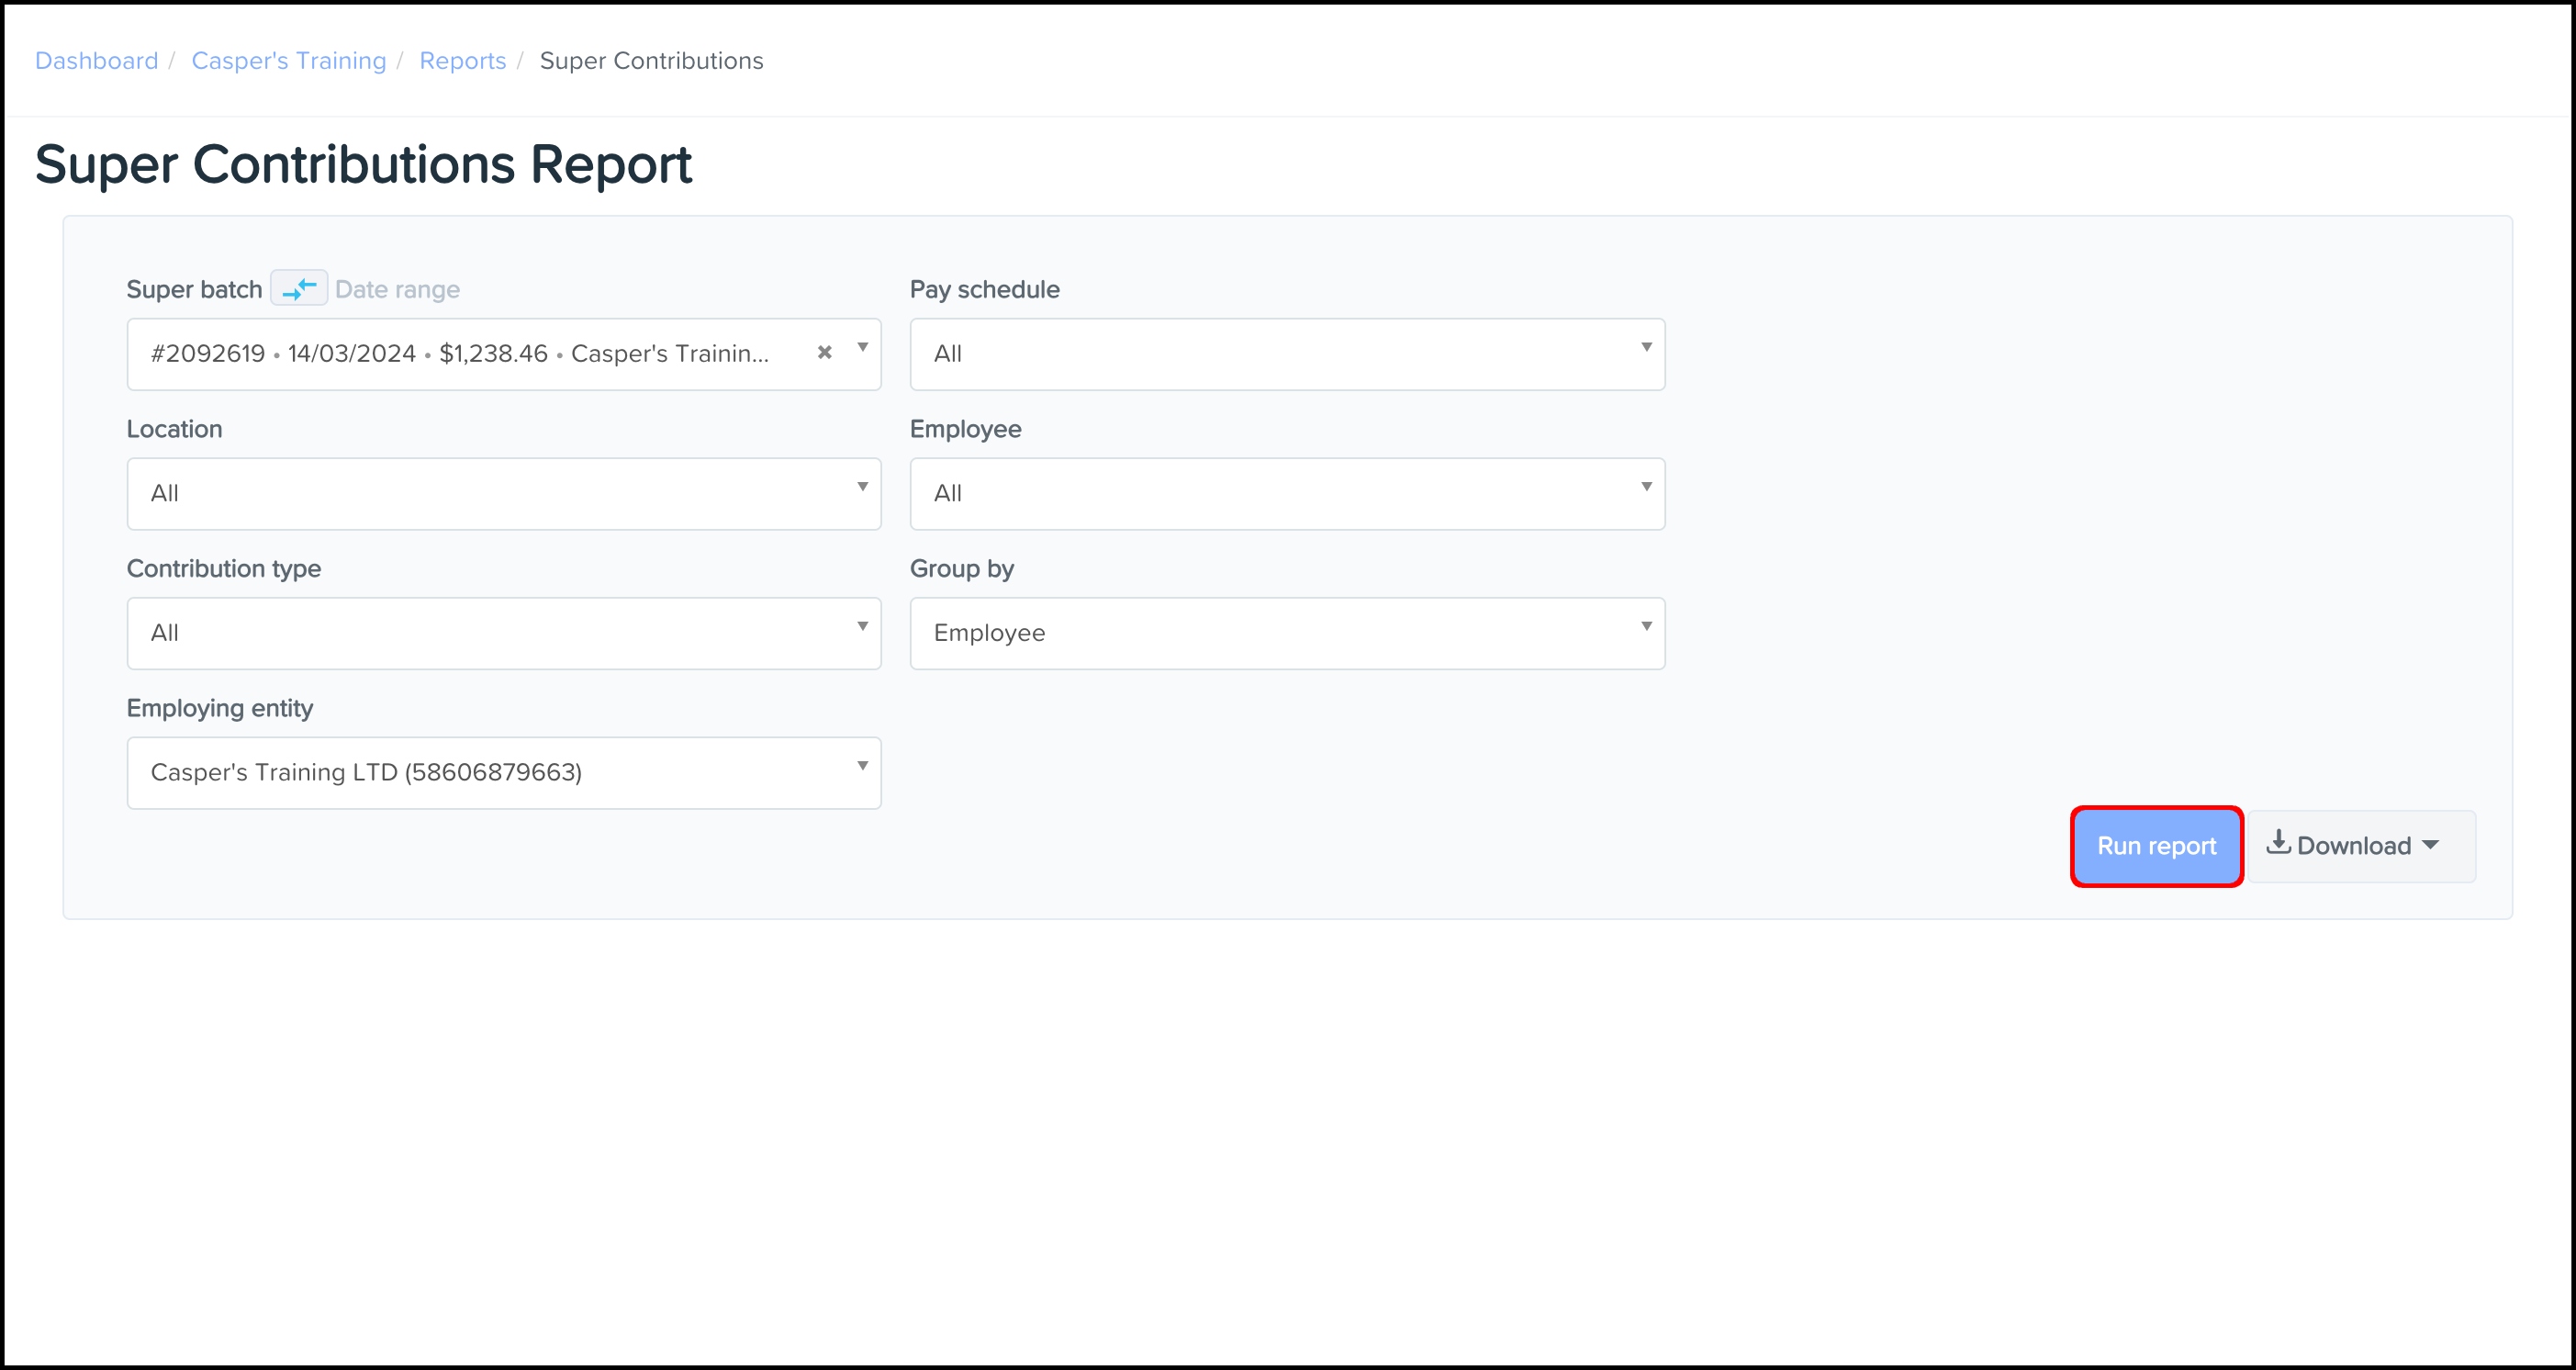2576x1370 pixels.
Task: Expand the Pay schedule dropdown
Action: pos(1287,354)
